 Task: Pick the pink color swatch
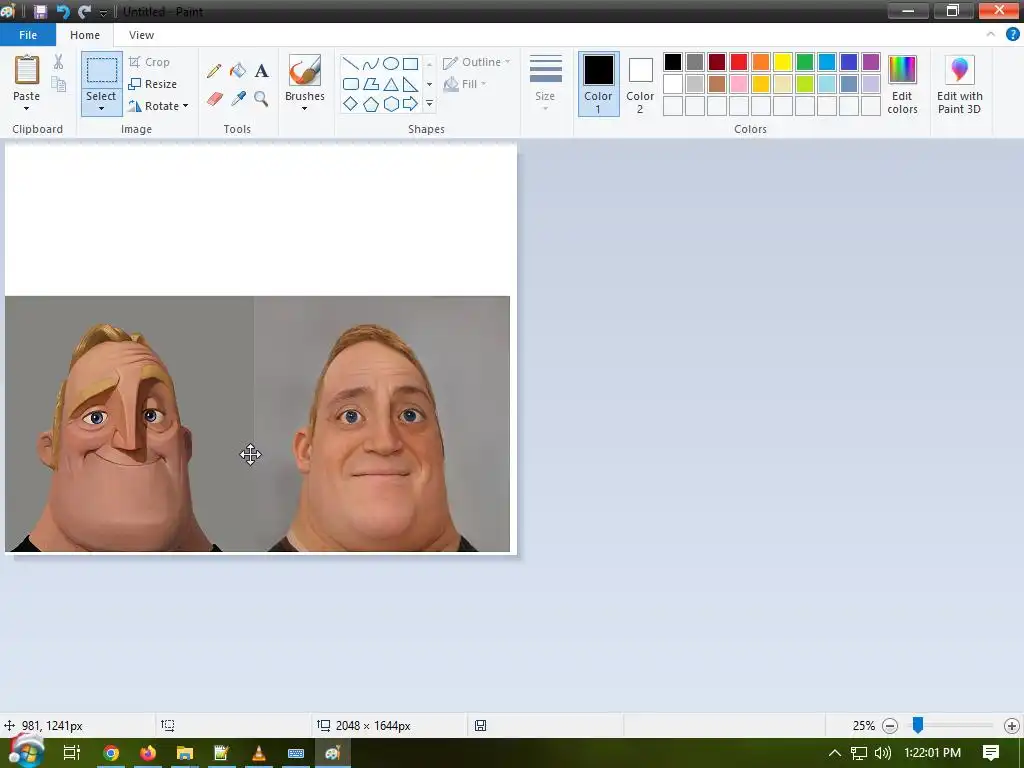(x=739, y=84)
